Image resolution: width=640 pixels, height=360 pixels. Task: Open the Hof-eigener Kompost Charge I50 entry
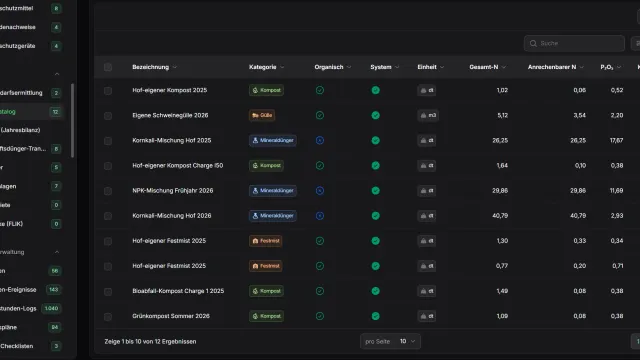click(178, 166)
